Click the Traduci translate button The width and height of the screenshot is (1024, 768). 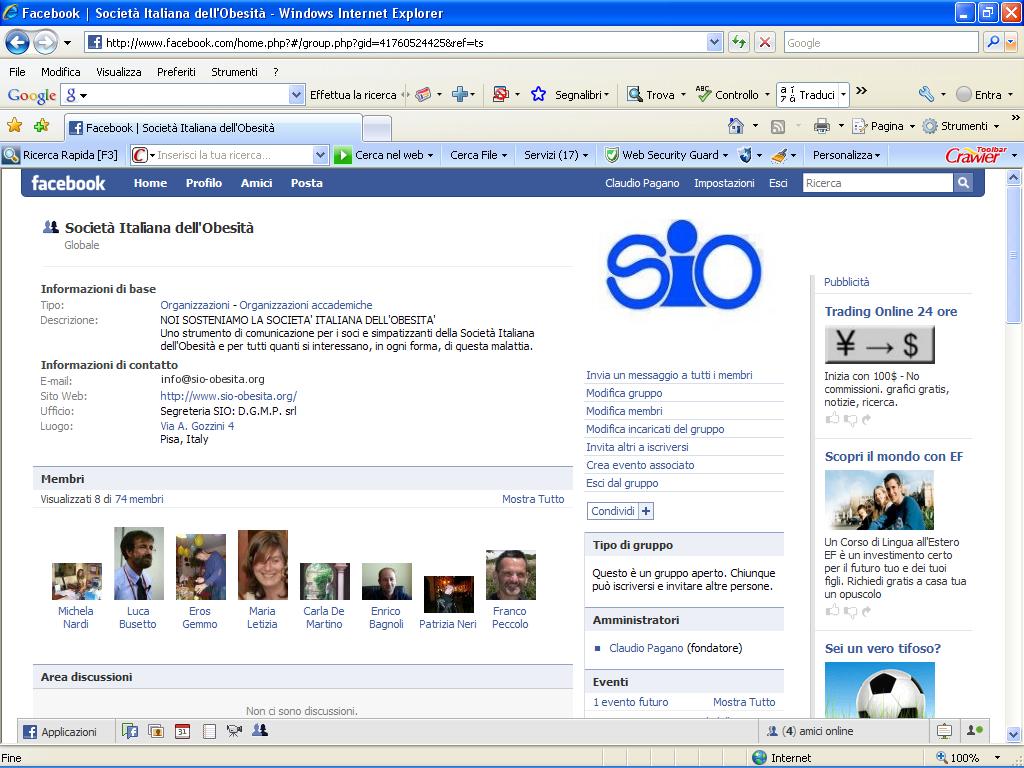808,95
